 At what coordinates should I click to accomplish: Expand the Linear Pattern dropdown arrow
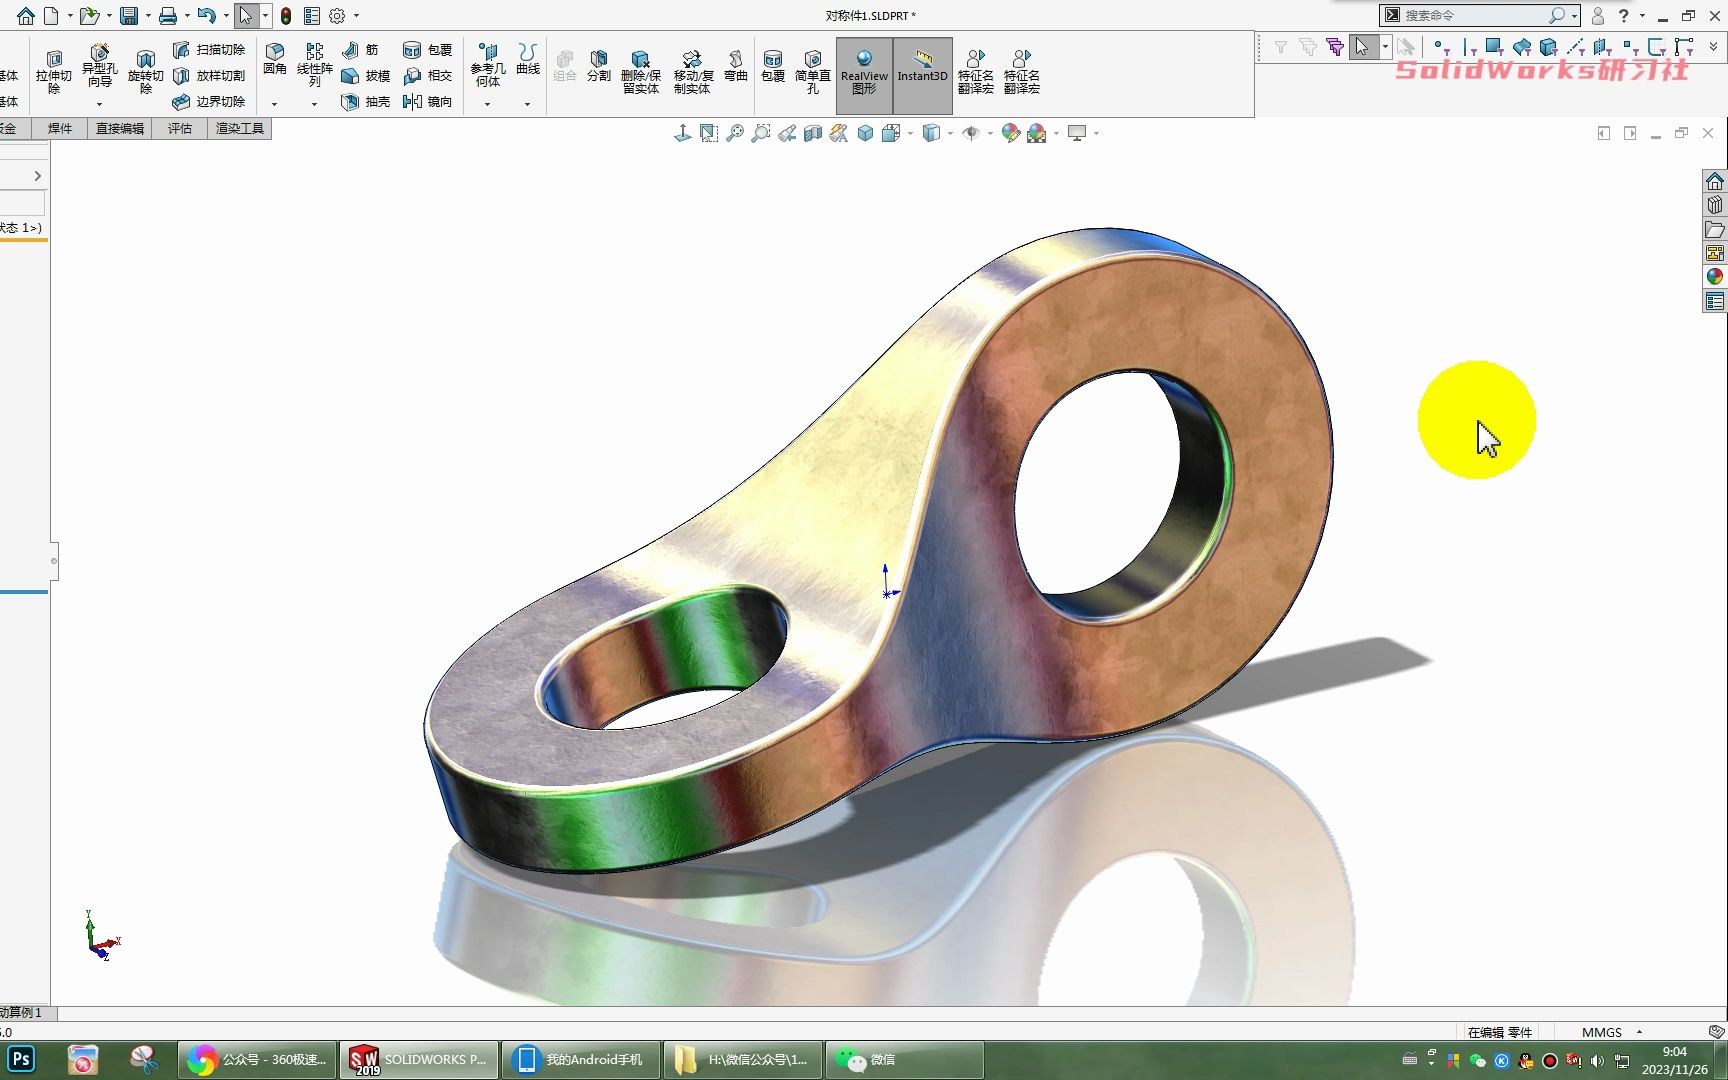coord(314,104)
